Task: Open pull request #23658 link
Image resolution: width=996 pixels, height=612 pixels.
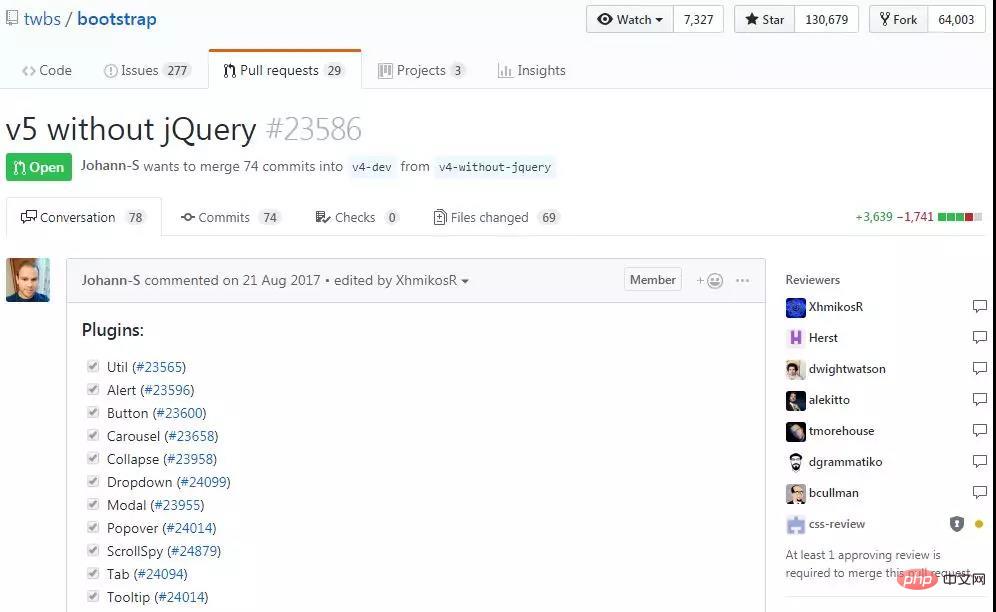Action: (x=191, y=437)
